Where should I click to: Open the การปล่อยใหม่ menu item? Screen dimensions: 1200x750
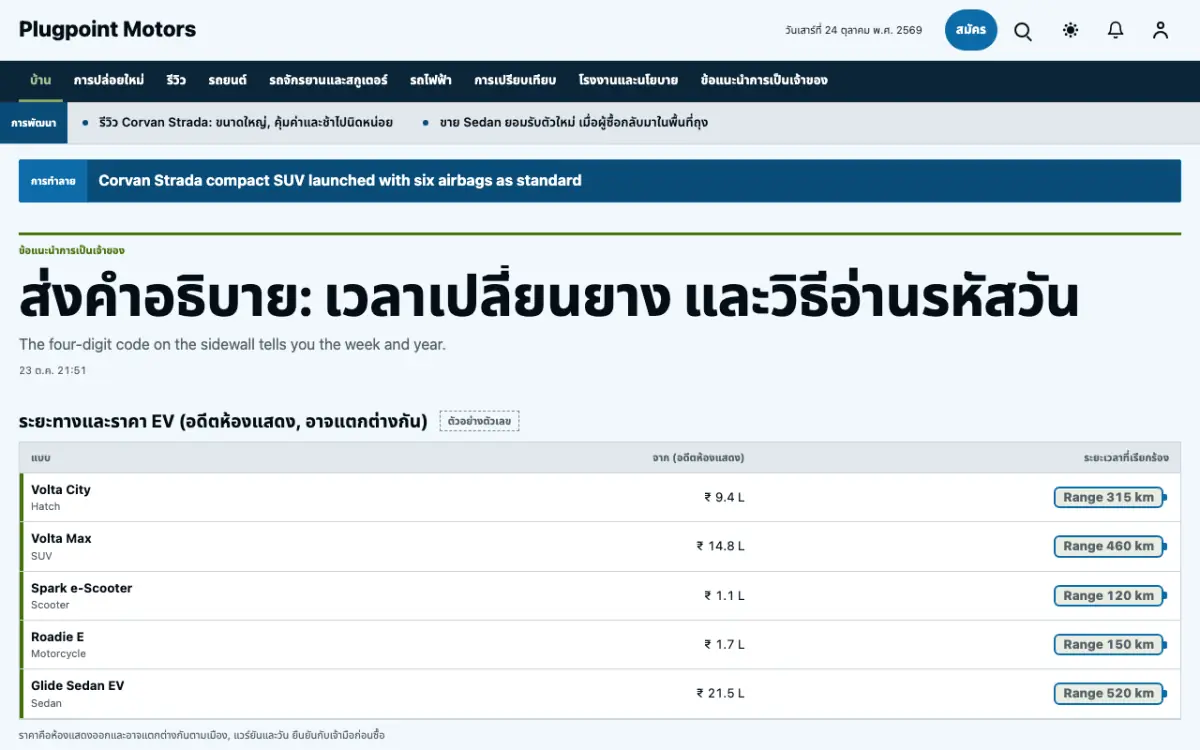click(109, 80)
